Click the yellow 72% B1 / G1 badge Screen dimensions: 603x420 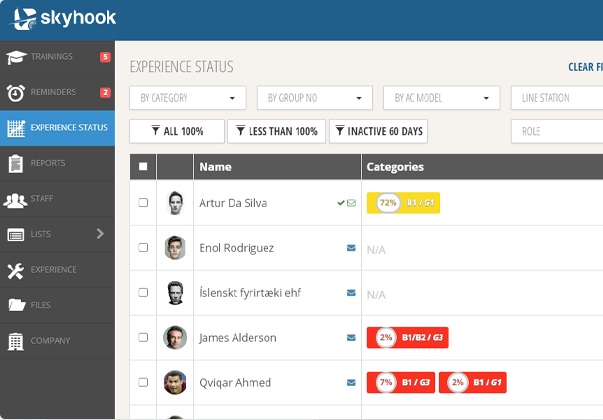point(403,203)
